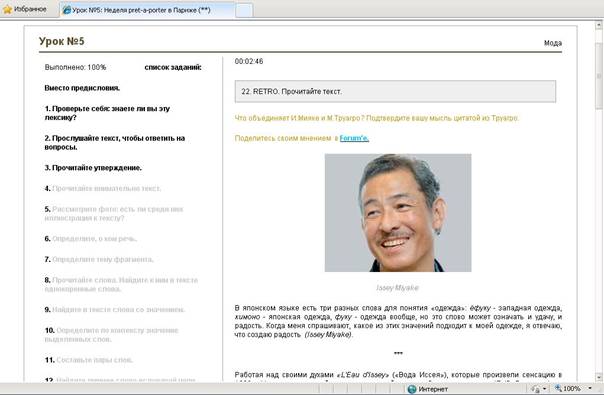Click the Избранное favorites star icon
Screen dimensions: 604x395
coord(7,9)
